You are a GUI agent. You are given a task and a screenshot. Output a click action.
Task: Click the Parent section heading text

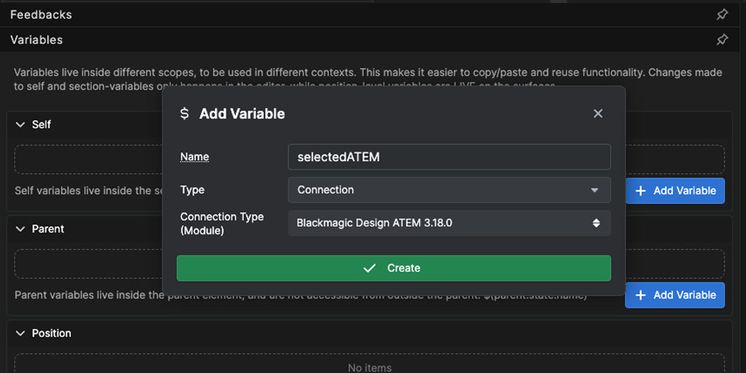tap(48, 229)
